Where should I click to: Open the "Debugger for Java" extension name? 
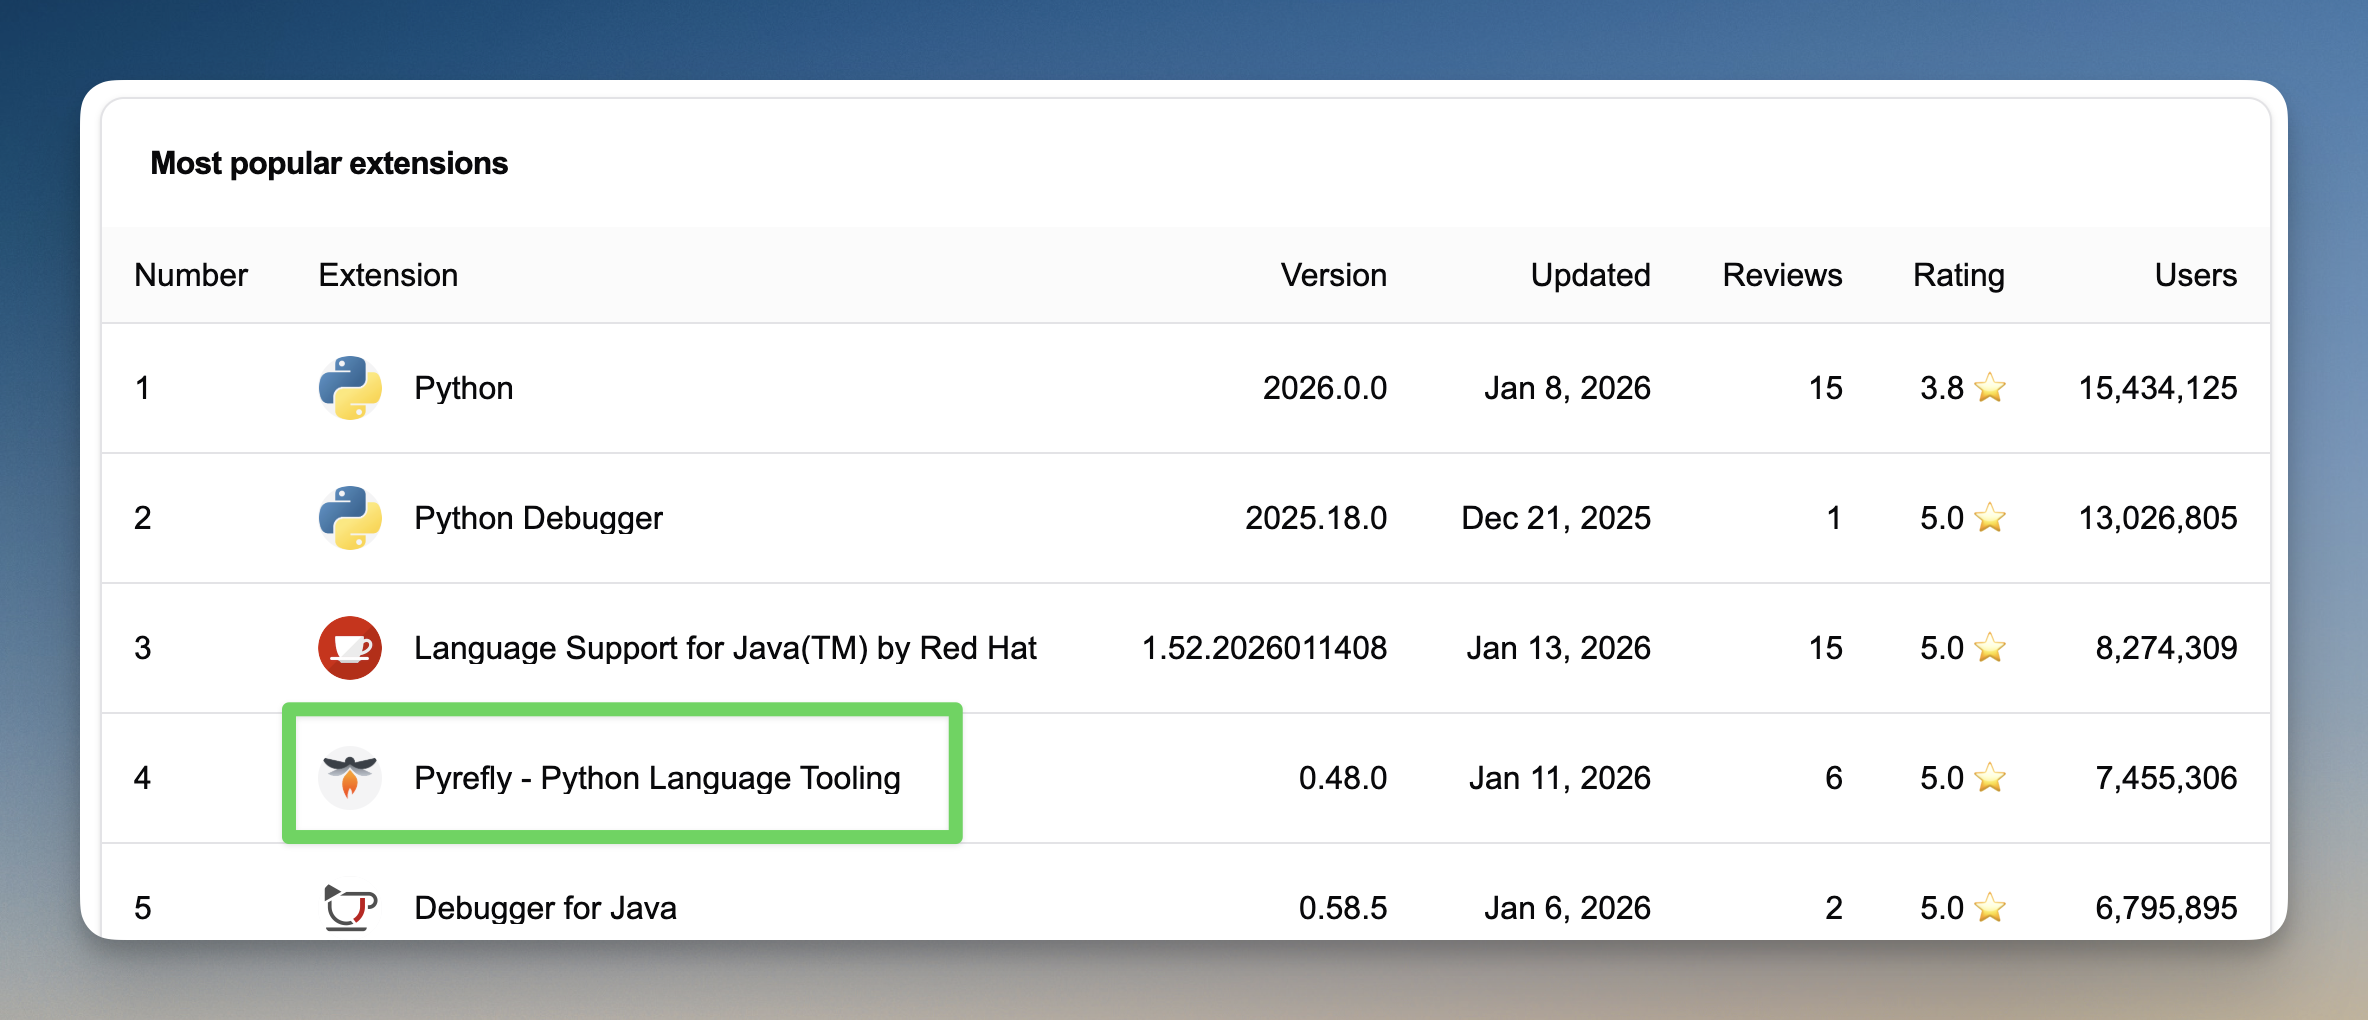tap(546, 908)
